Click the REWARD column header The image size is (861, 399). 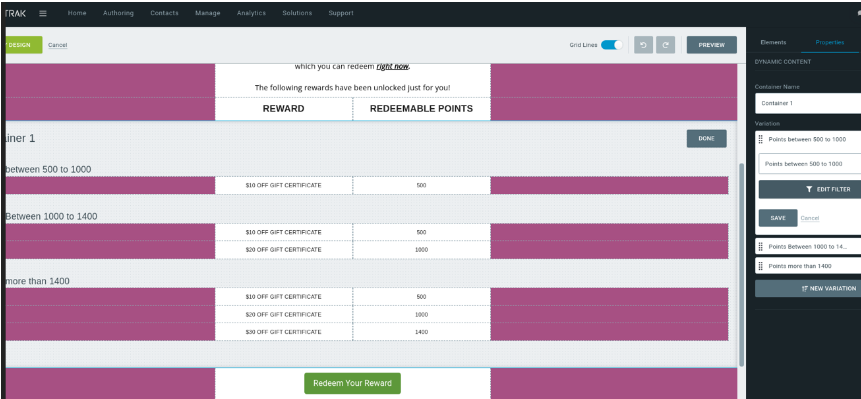tap(283, 109)
